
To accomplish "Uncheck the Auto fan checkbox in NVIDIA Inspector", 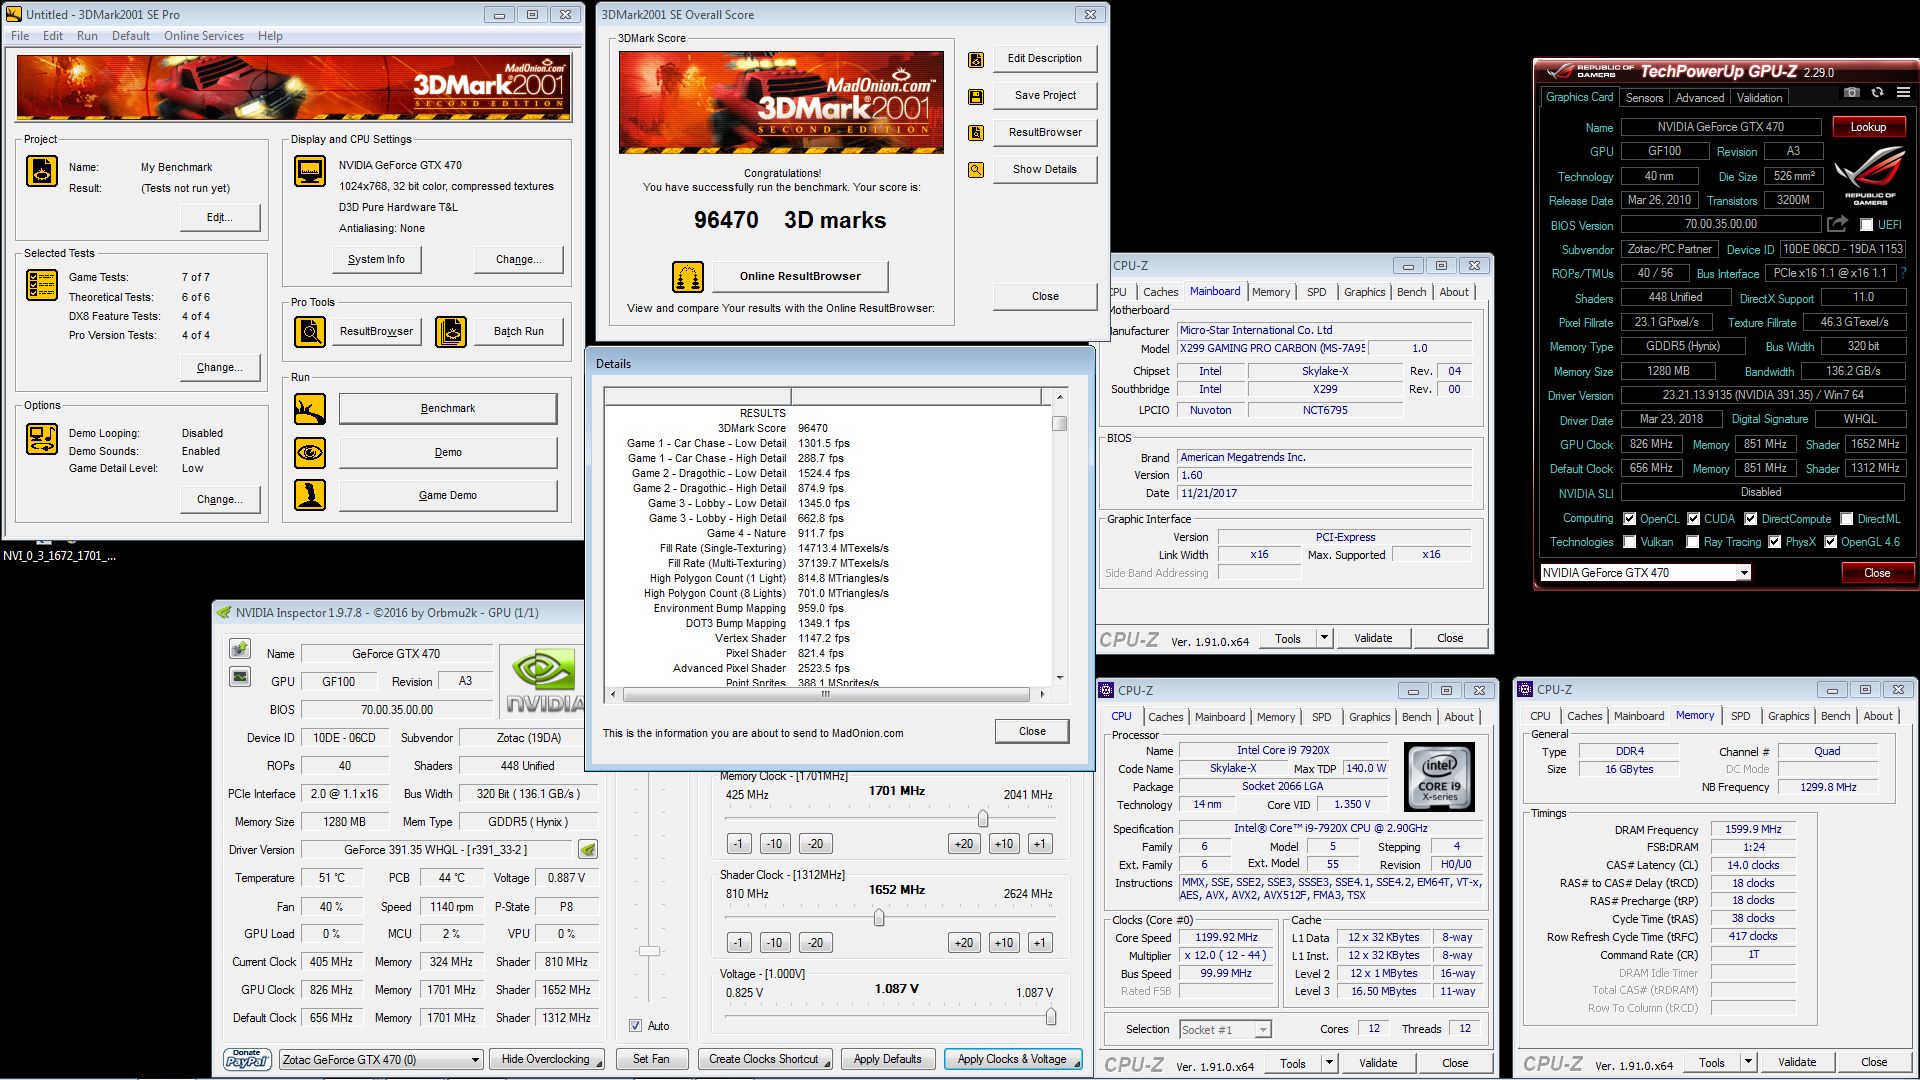I will (635, 1026).
